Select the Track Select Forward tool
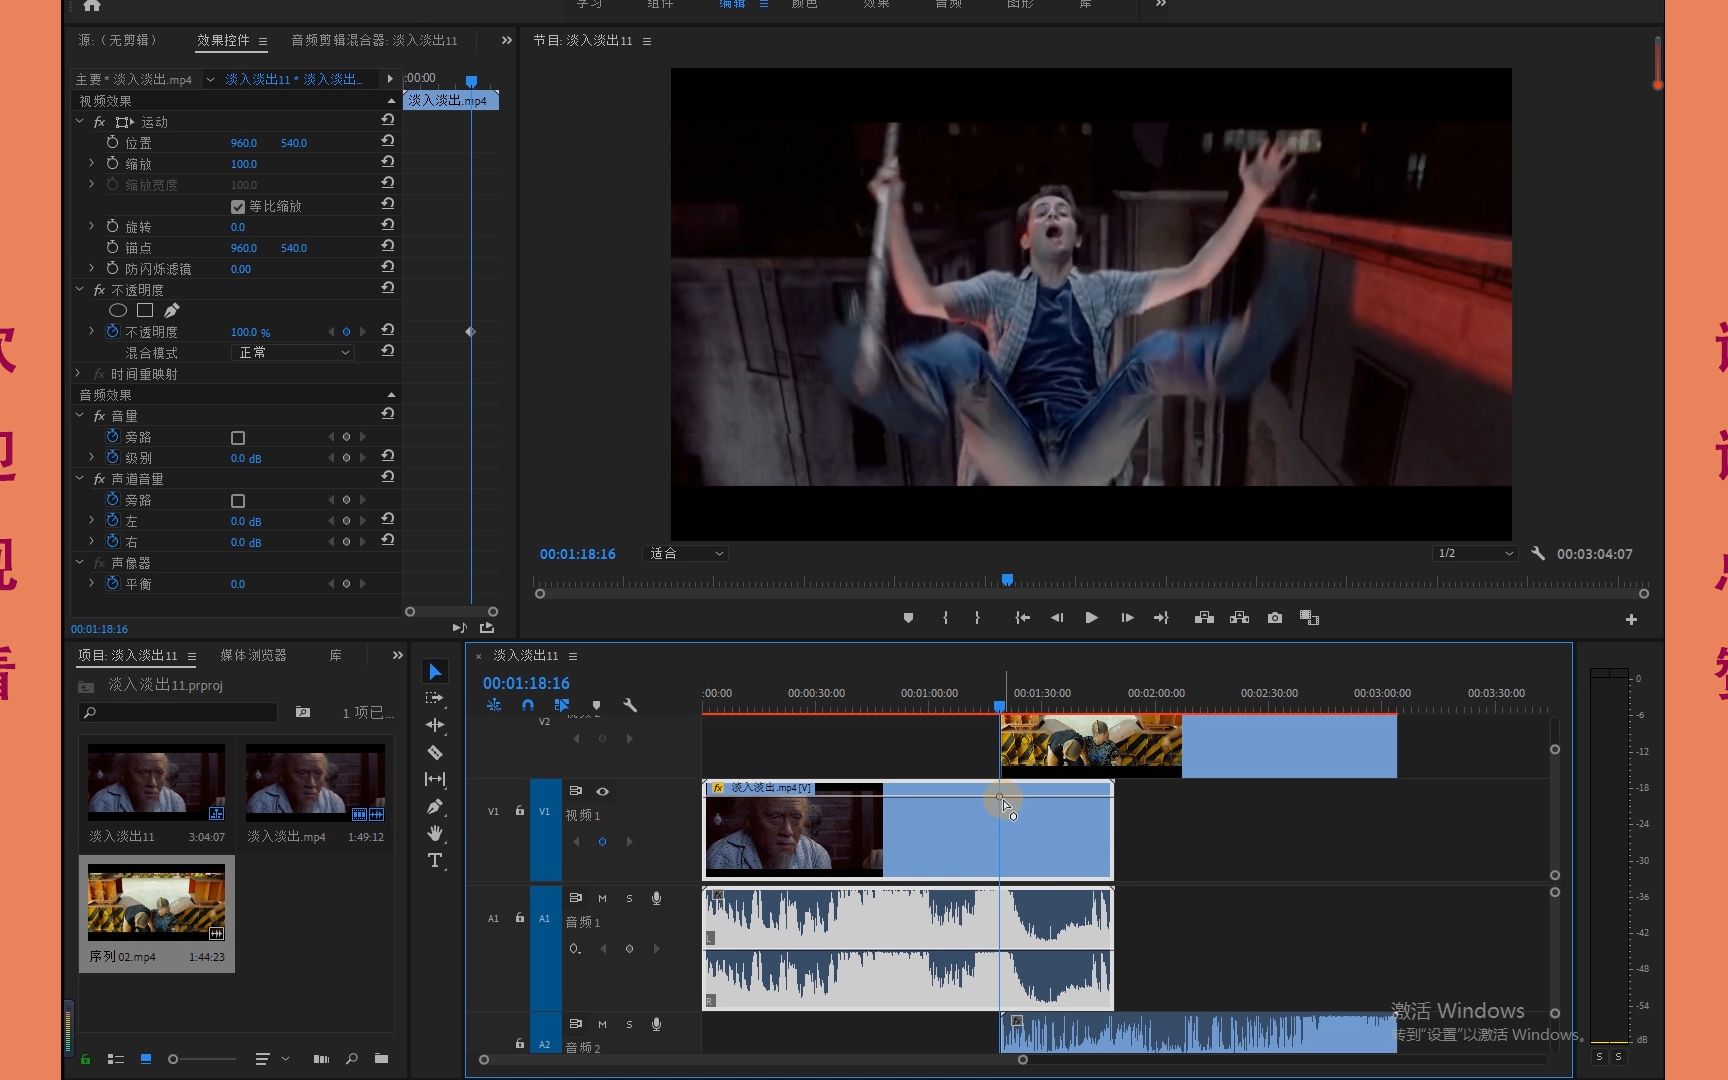The width and height of the screenshot is (1728, 1080). click(435, 698)
